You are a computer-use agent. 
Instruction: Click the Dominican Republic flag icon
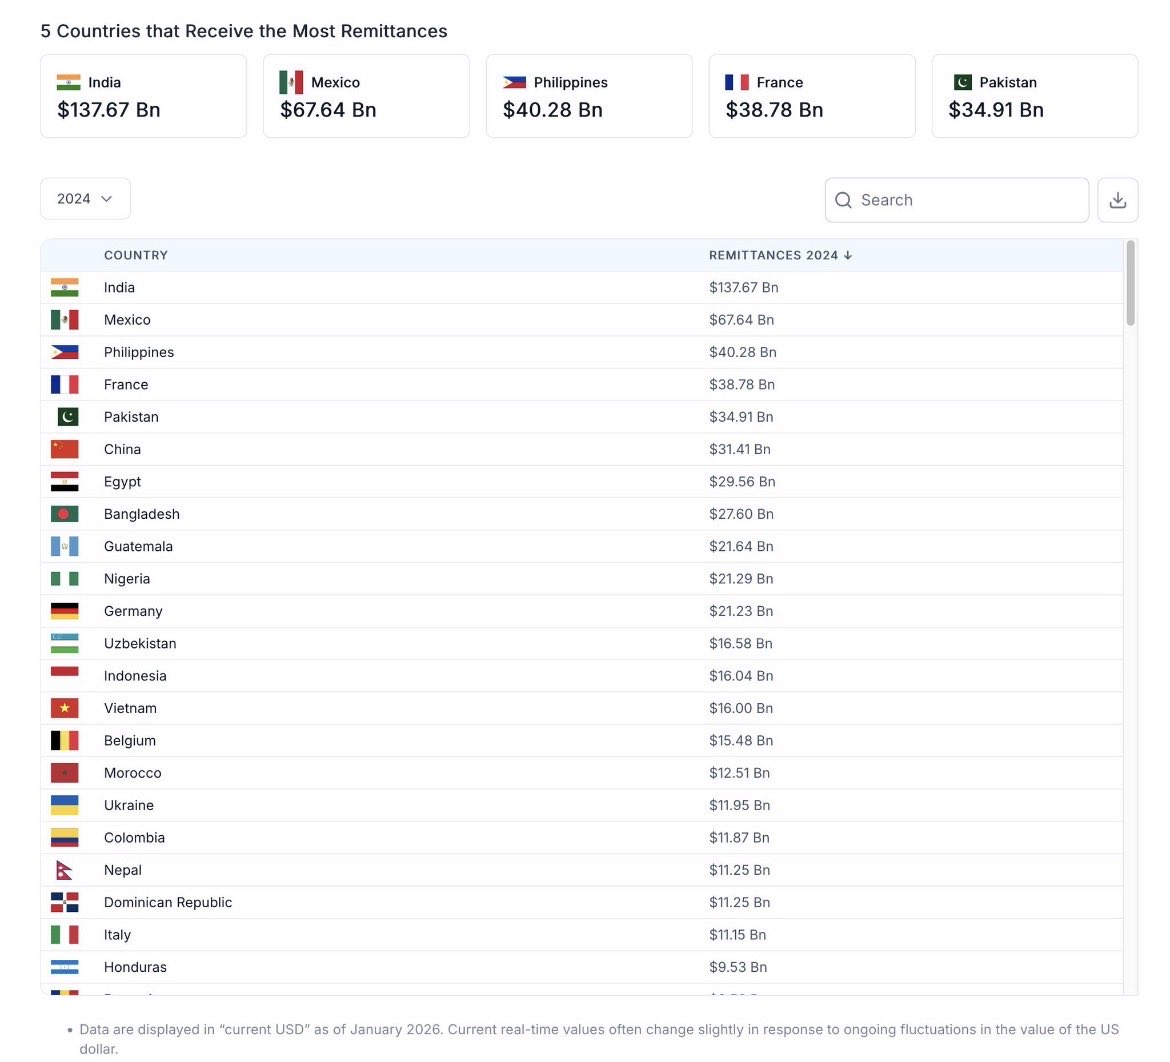[x=65, y=902]
